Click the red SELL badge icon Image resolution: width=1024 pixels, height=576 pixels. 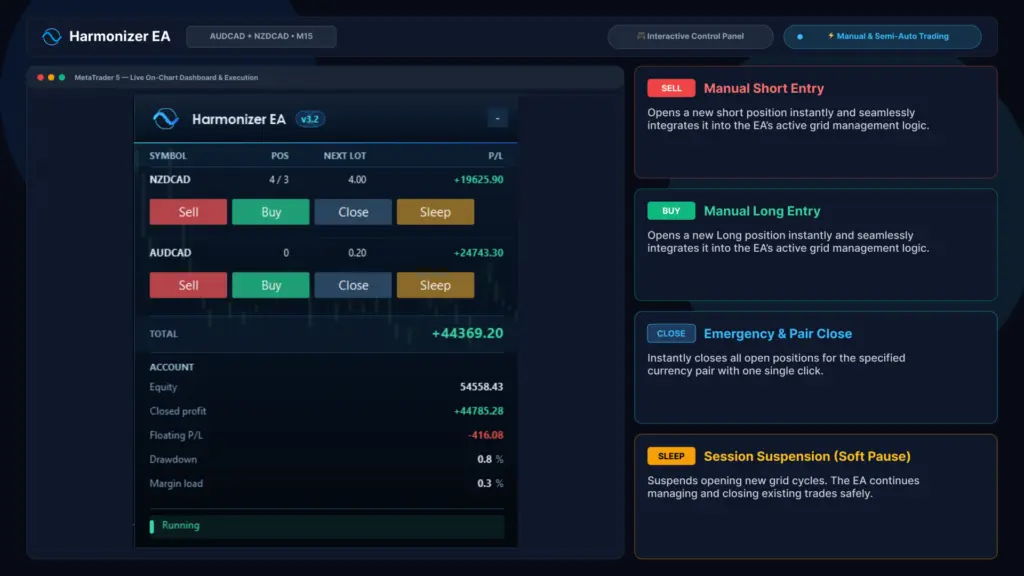coord(671,88)
